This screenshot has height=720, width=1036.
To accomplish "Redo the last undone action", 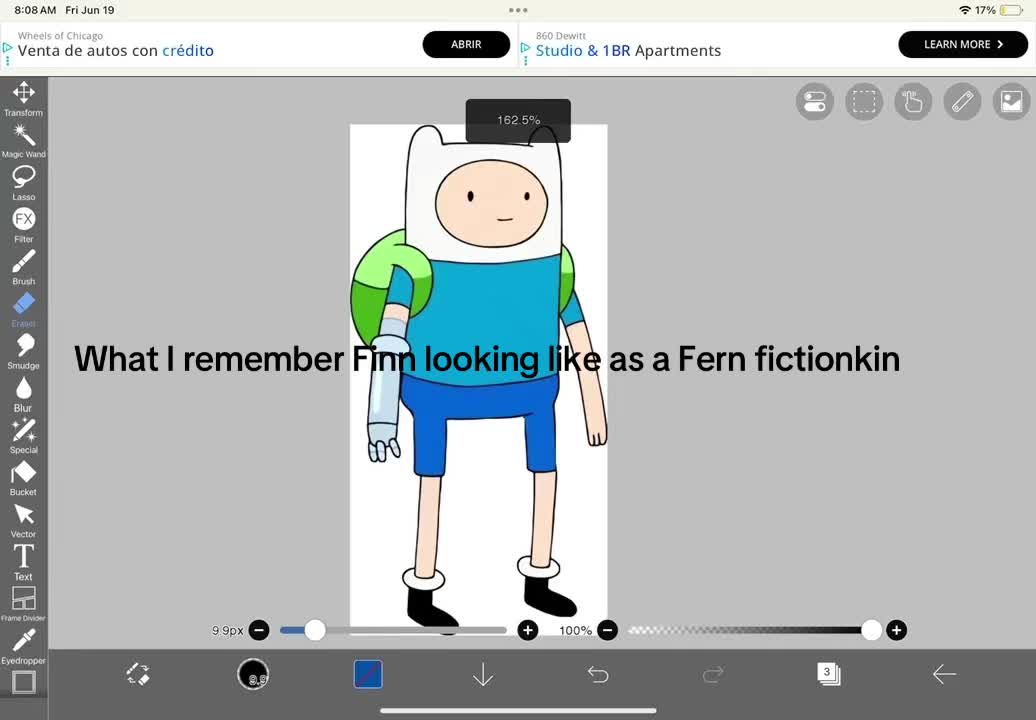I will (x=713, y=674).
